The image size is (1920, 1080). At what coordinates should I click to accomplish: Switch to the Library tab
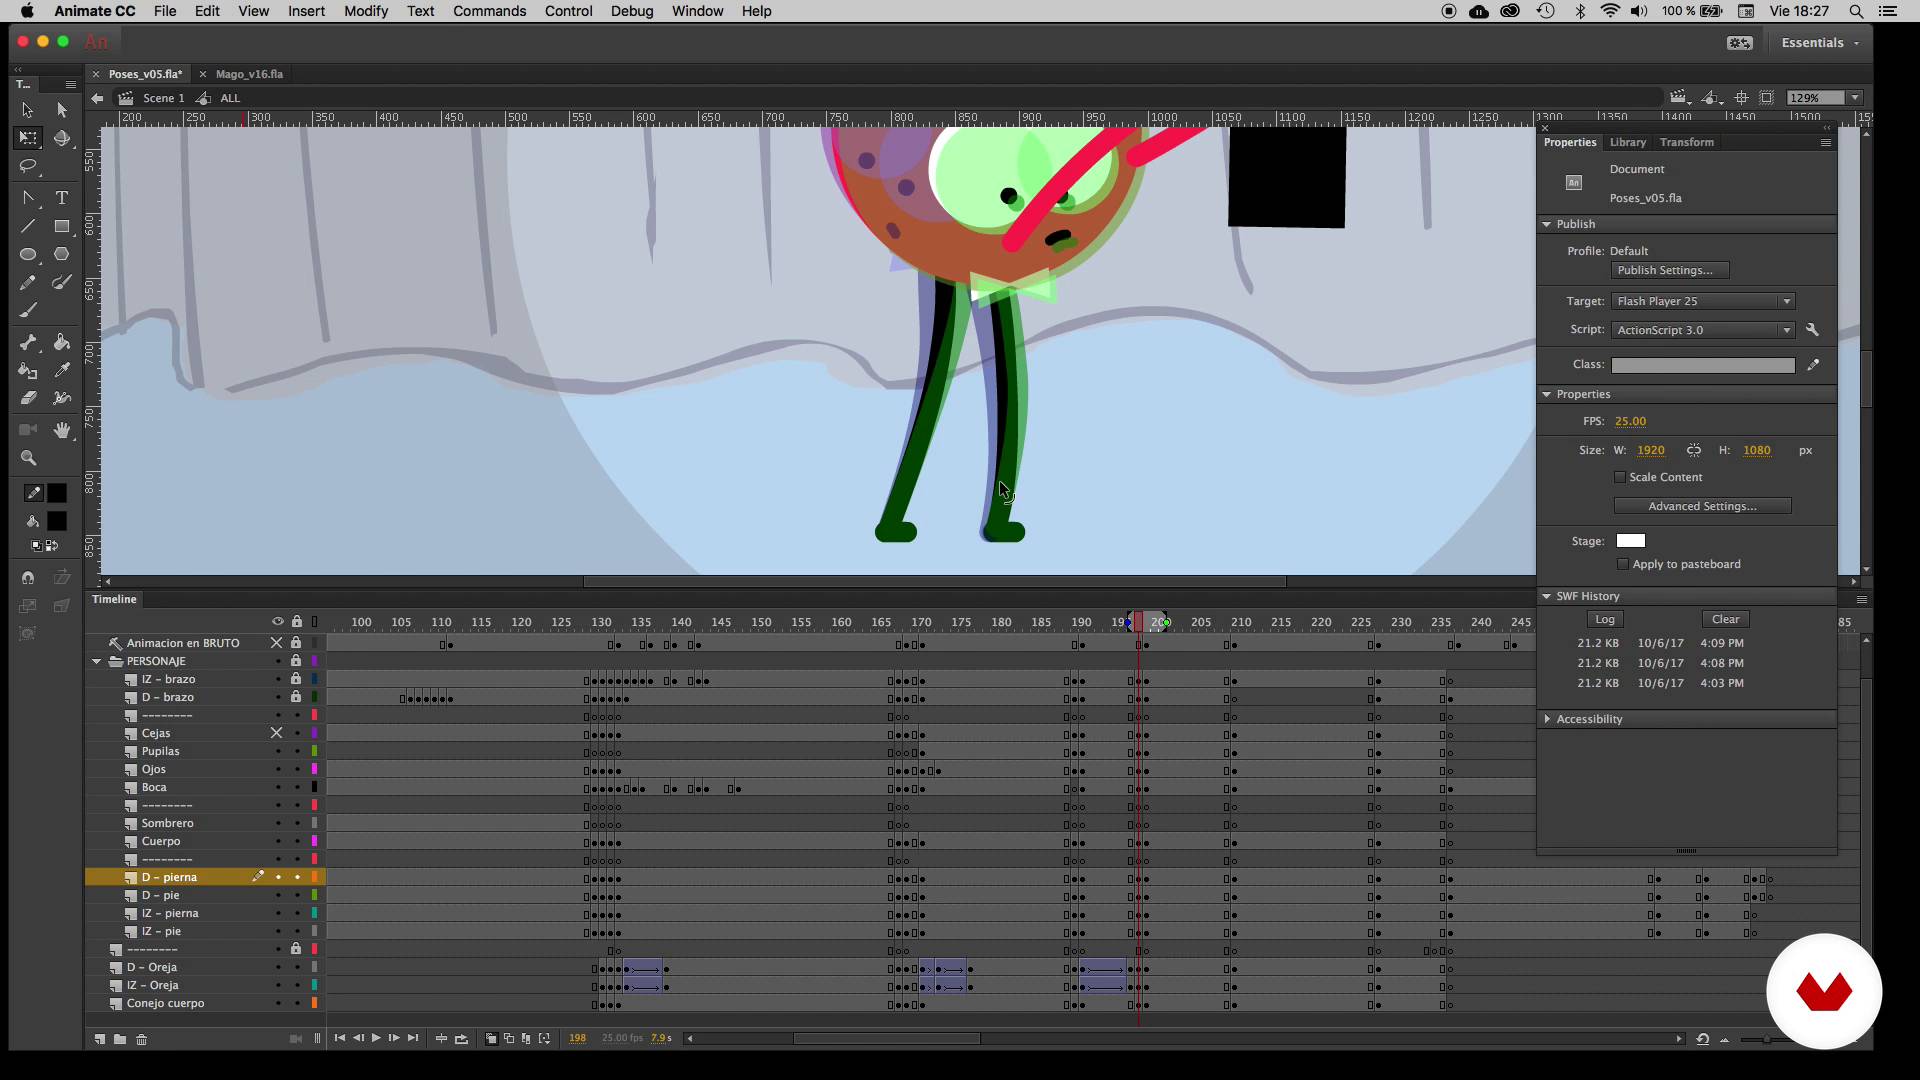pos(1627,143)
